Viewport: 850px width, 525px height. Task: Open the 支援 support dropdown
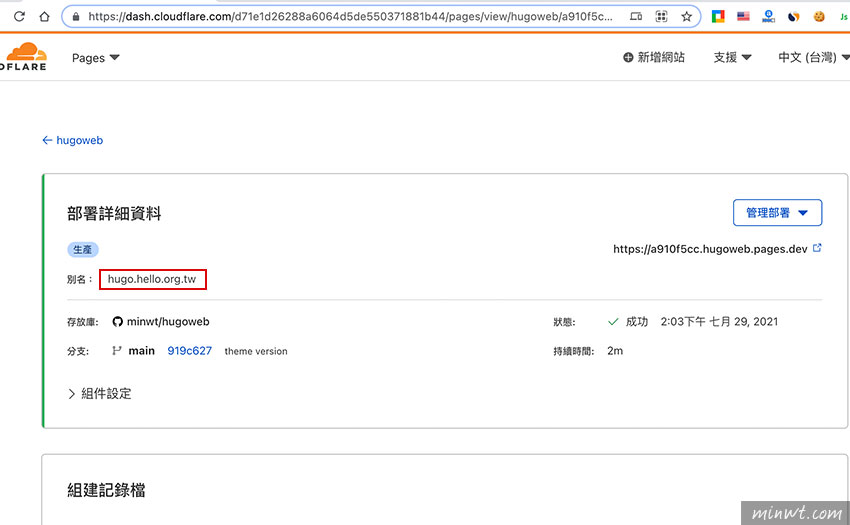click(732, 57)
